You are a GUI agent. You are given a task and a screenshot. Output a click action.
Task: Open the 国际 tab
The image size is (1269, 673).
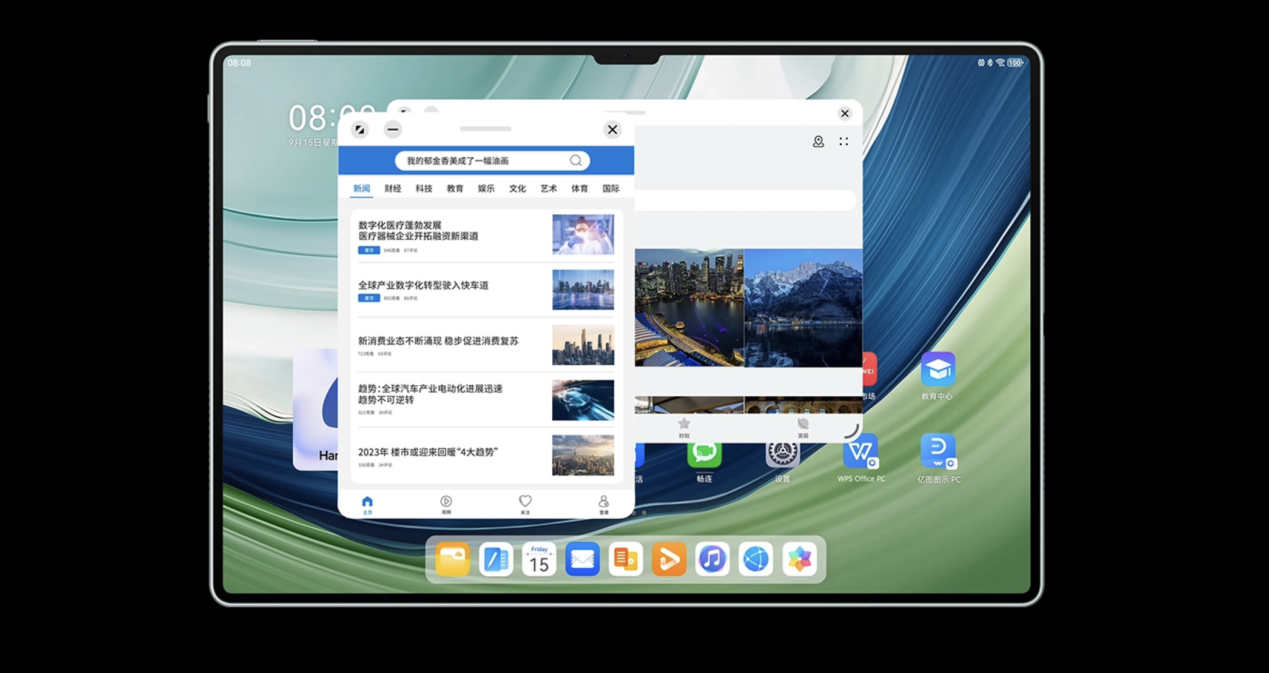[611, 189]
